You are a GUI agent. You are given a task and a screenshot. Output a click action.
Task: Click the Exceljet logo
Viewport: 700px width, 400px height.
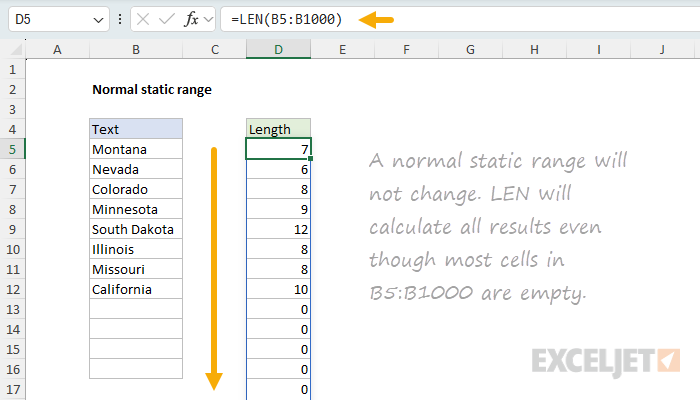(x=606, y=359)
